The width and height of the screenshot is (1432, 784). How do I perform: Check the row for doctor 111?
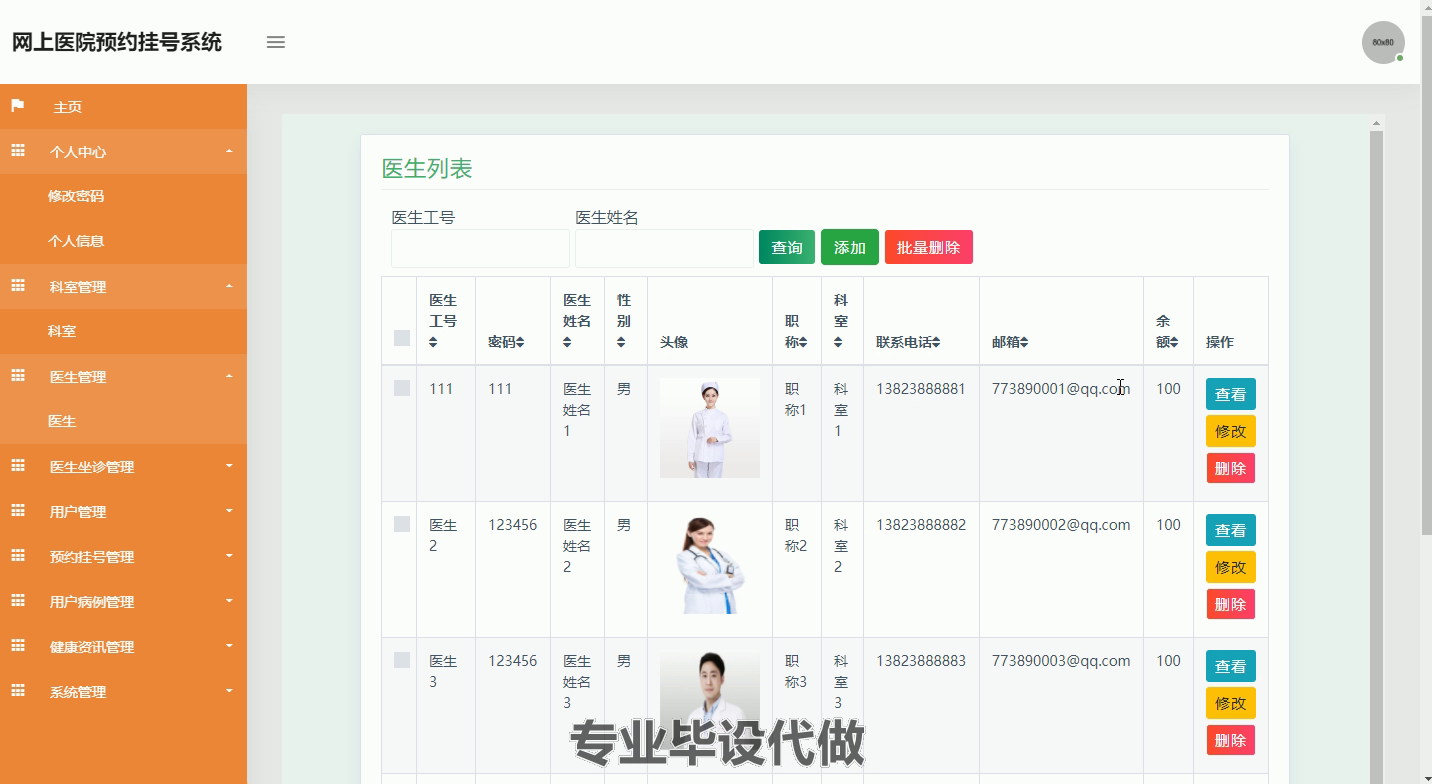(402, 388)
